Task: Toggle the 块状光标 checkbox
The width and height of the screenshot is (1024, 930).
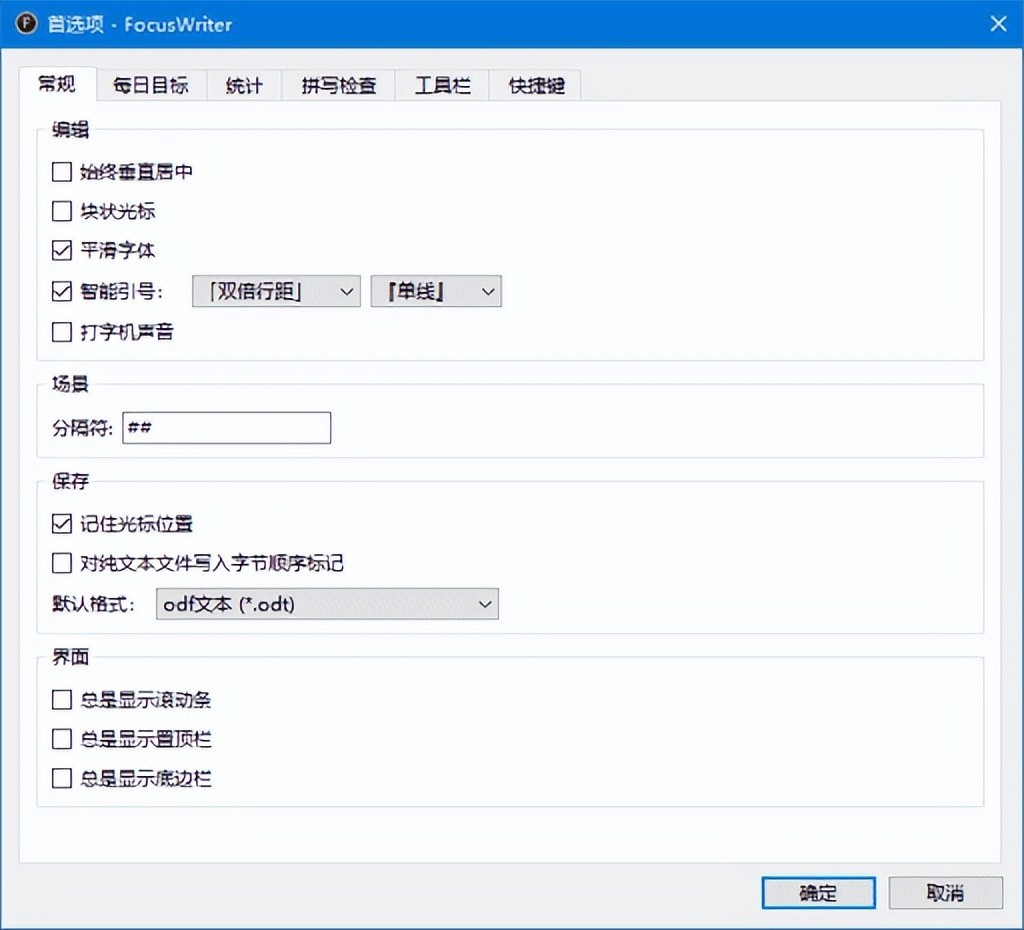Action: point(61,211)
